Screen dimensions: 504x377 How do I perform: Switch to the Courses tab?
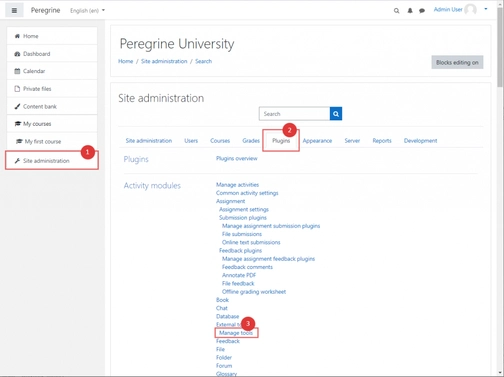click(220, 141)
